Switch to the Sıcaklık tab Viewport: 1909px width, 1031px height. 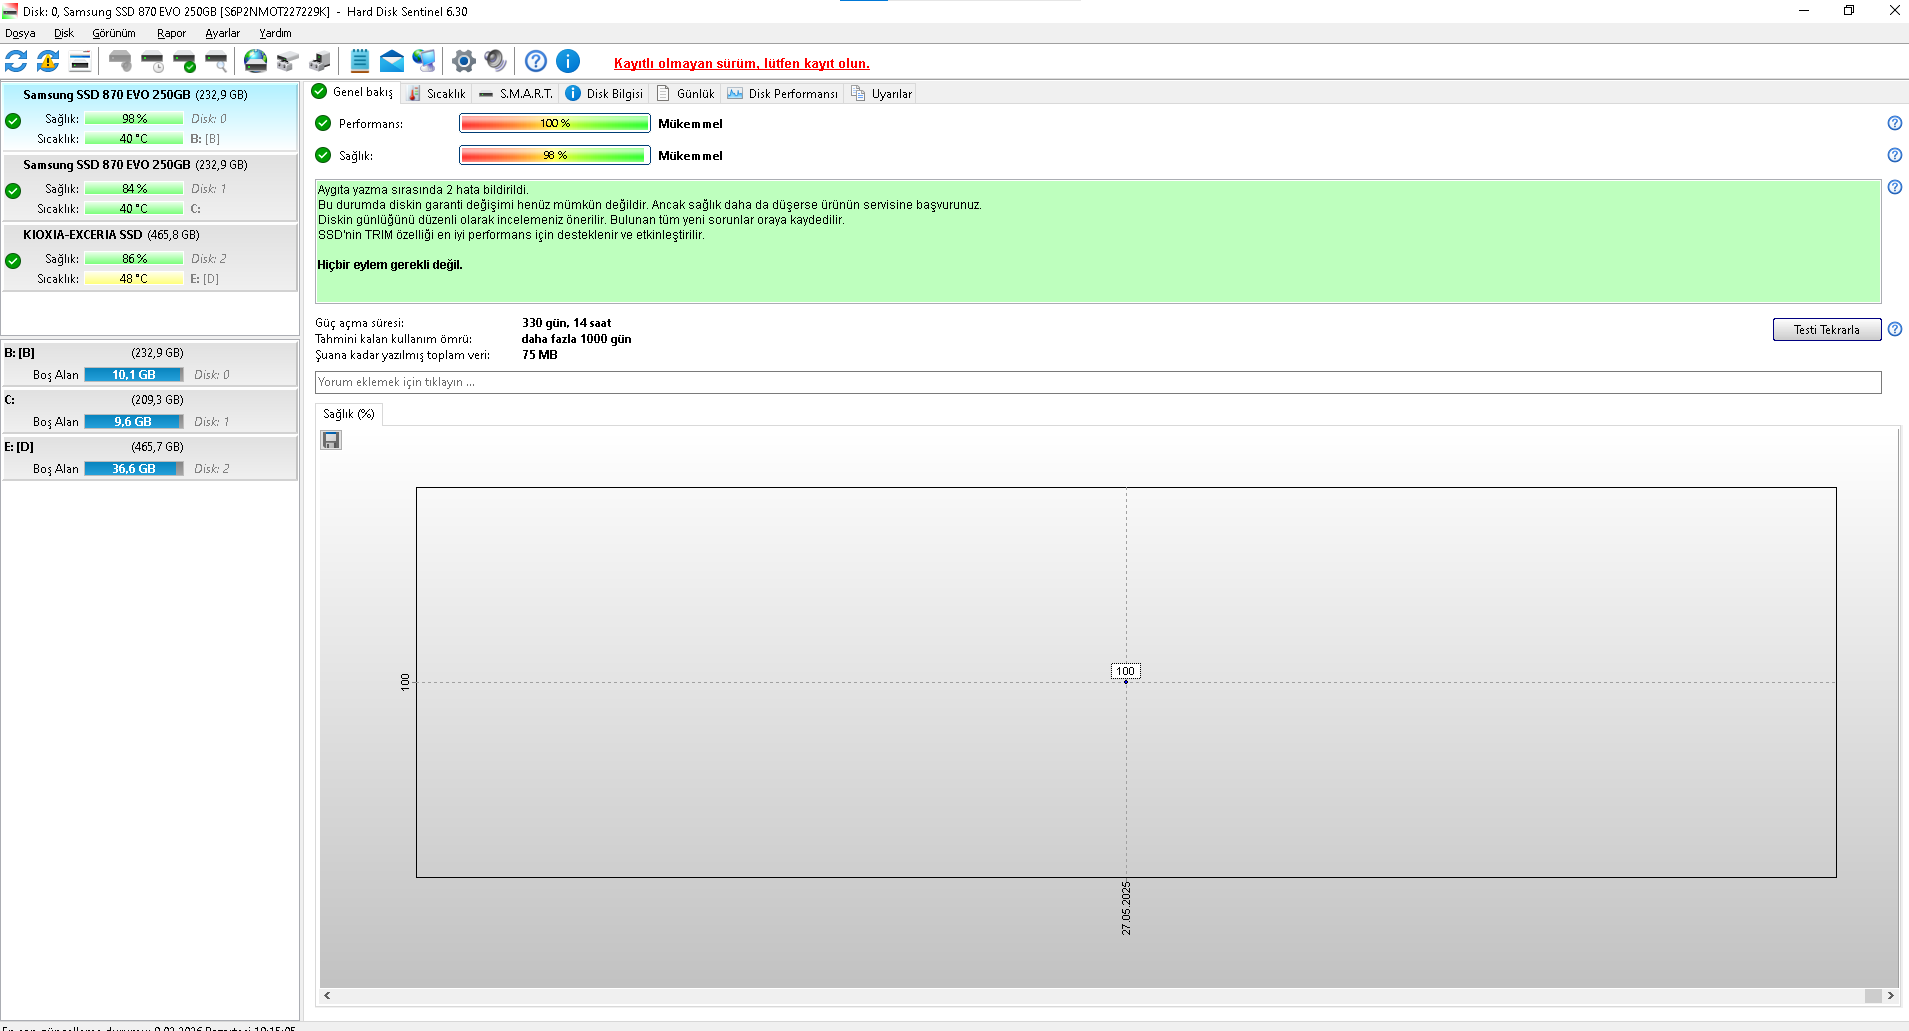click(x=436, y=93)
